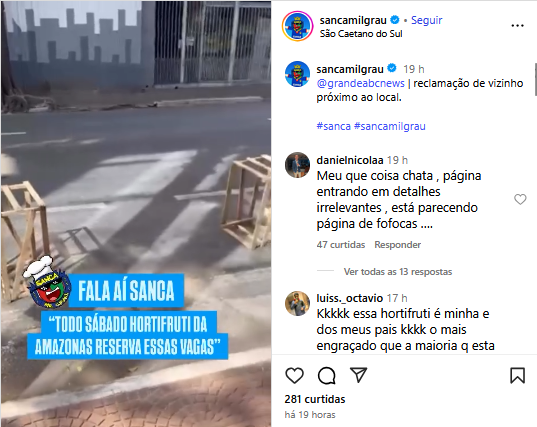Open comments with the speech bubble icon

pyautogui.click(x=326, y=376)
